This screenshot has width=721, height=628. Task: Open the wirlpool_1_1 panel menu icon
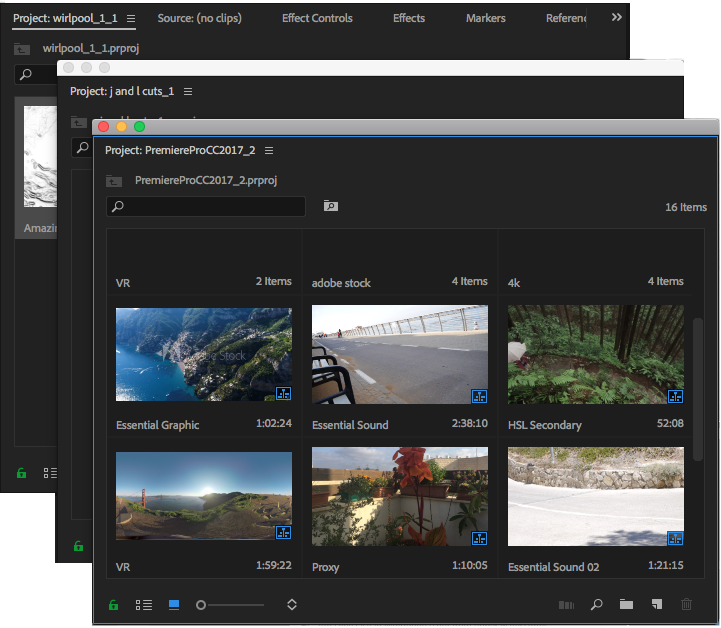coord(131,18)
